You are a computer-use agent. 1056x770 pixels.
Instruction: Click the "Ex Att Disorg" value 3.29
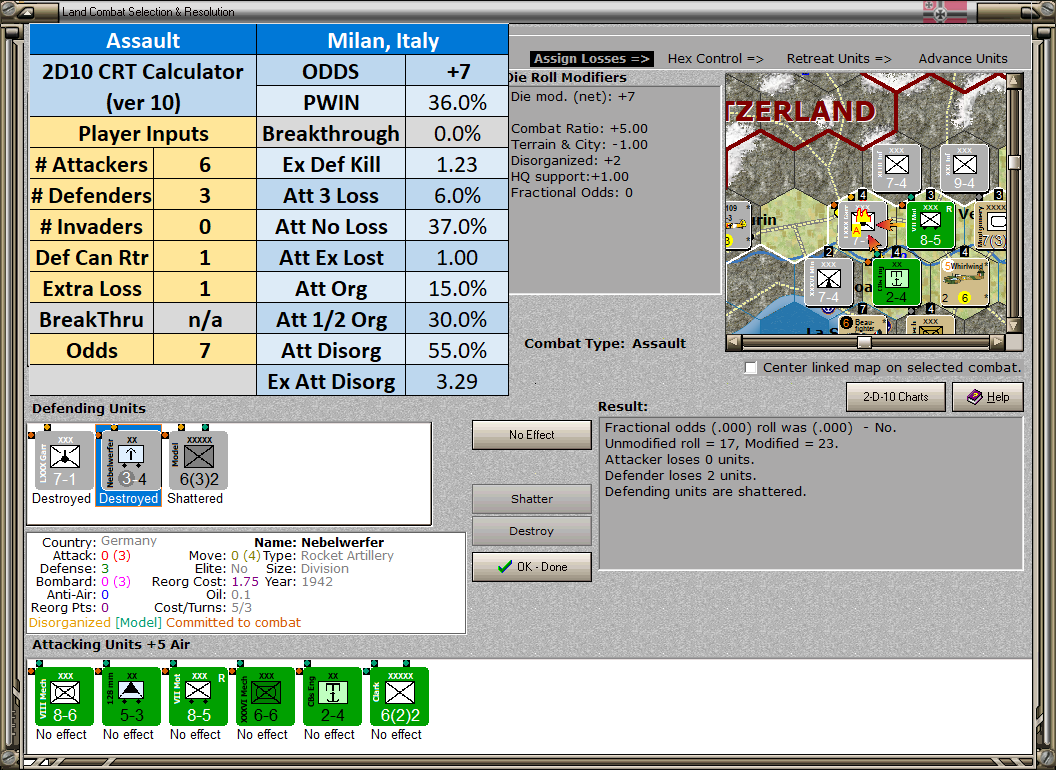pos(457,381)
